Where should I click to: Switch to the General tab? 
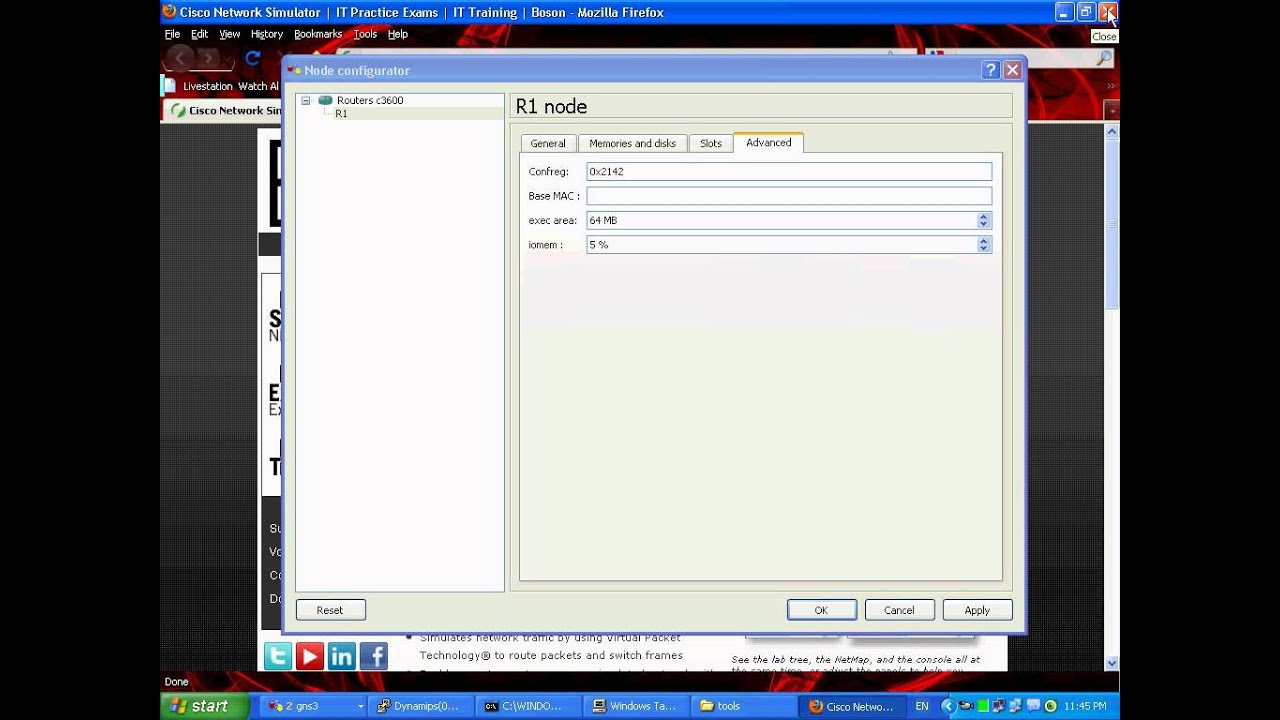coord(548,143)
